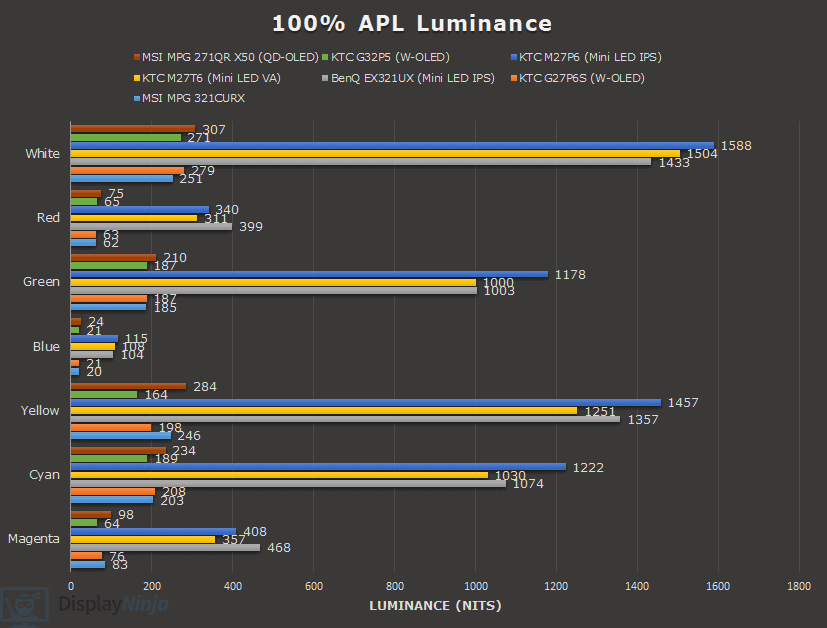Expand the Magenta category row
Image resolution: width=827 pixels, height=628 pixels.
coord(34,538)
